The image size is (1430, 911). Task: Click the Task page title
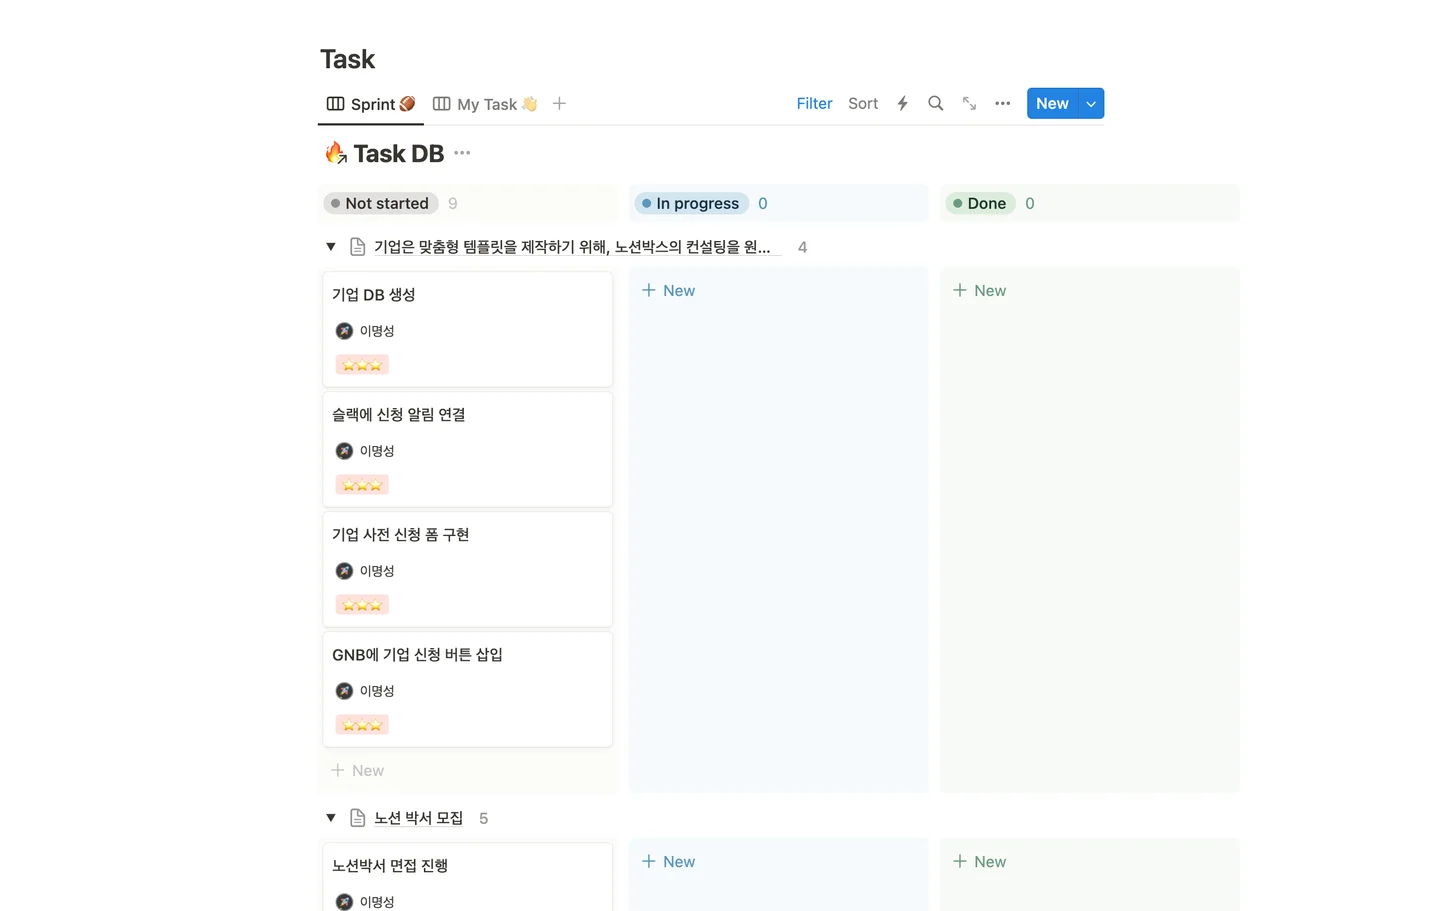[x=347, y=59]
